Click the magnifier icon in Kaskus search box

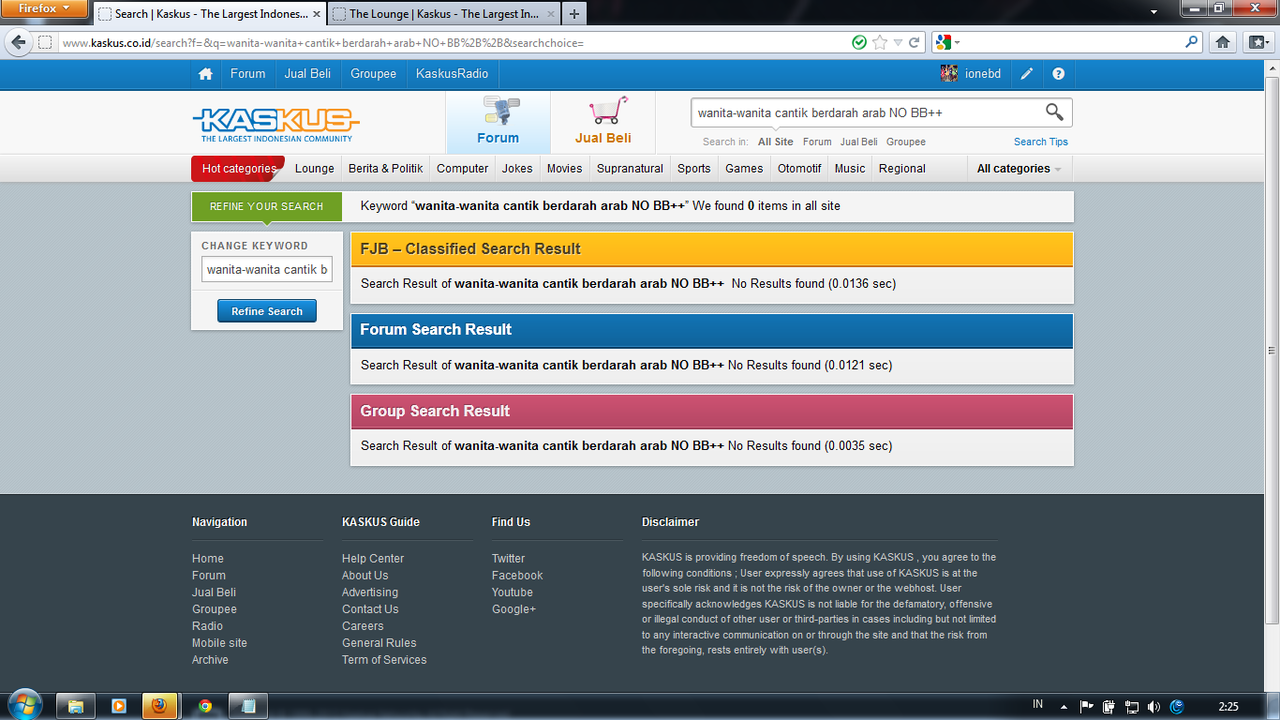coord(1054,112)
